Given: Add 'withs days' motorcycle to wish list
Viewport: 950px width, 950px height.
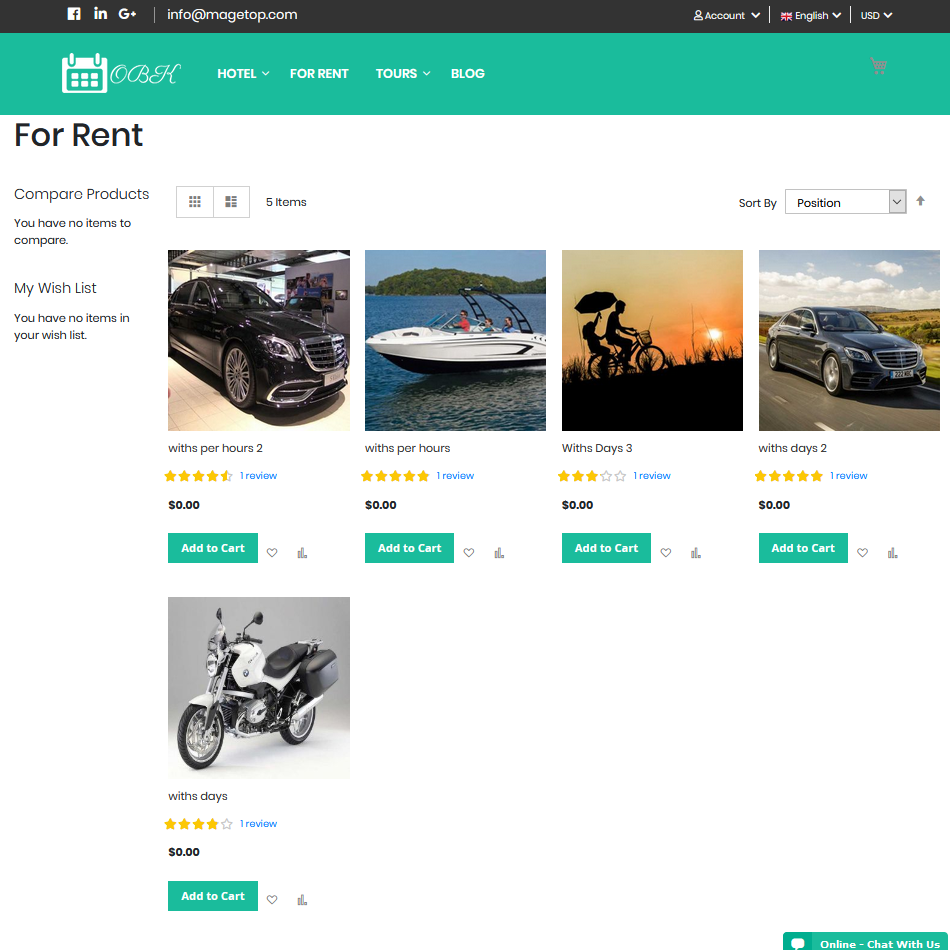Looking at the screenshot, I should (x=272, y=900).
